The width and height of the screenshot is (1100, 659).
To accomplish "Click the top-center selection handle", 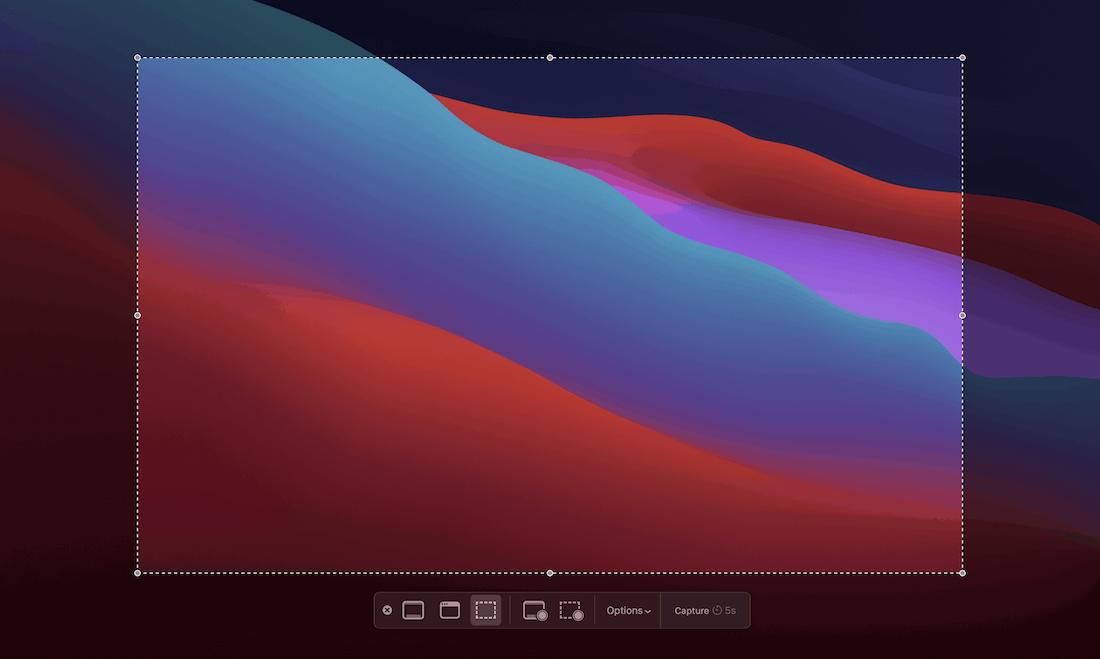I will [550, 58].
